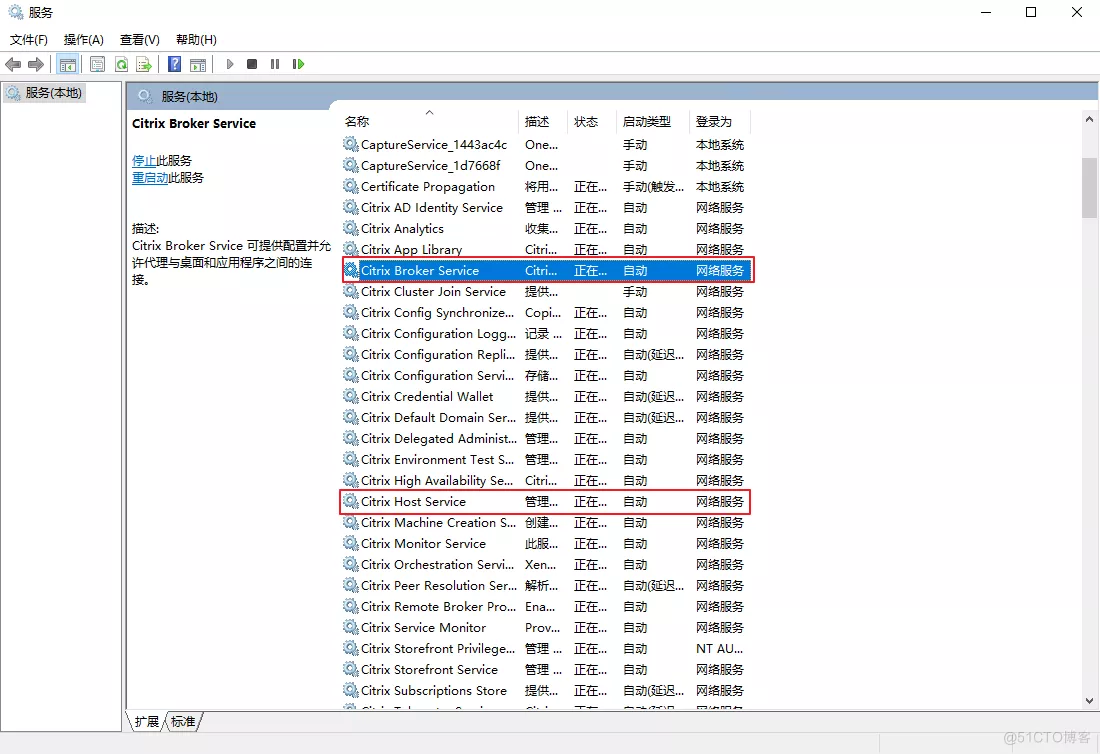Screen dimensions: 1100x754
Task: Click the scrollbar down arrow
Action: tap(1089, 700)
